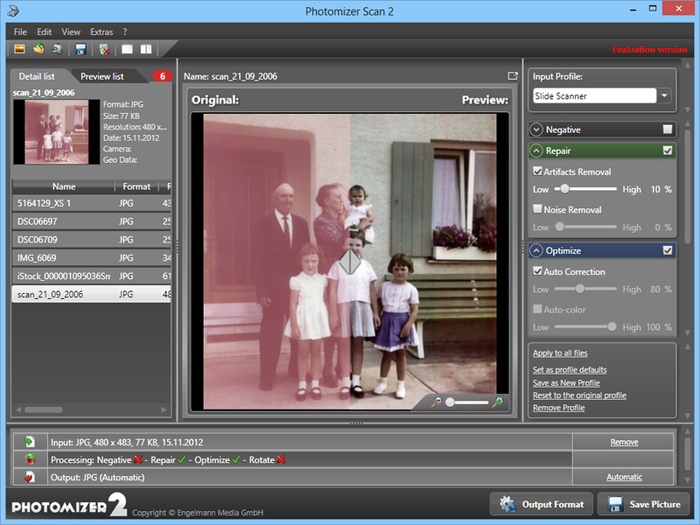Click the zoom in magnifier icon
This screenshot has width=700, height=525.
pyautogui.click(x=498, y=401)
